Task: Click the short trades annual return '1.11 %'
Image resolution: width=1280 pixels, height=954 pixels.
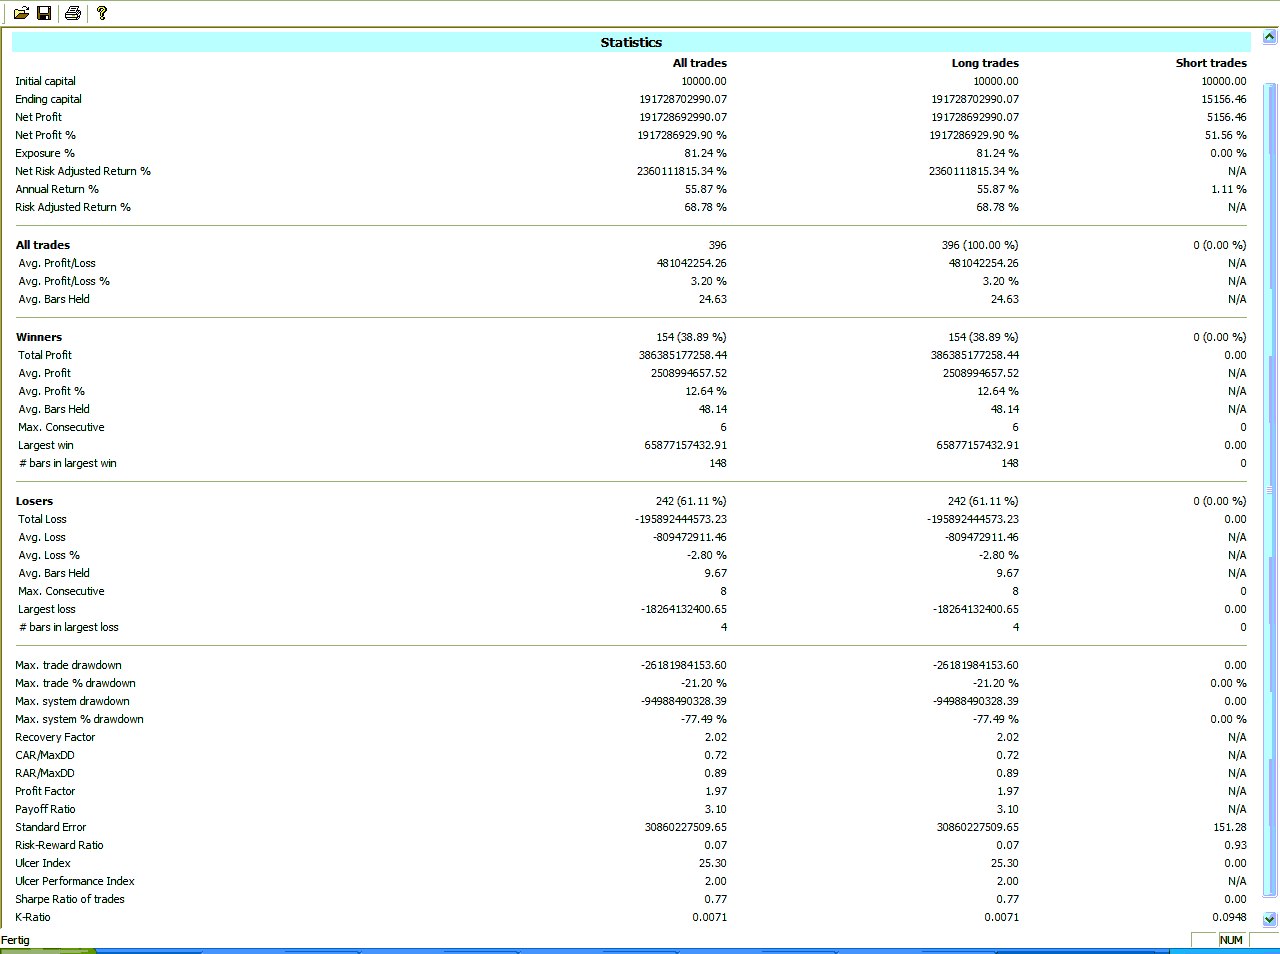Action: [x=1229, y=189]
